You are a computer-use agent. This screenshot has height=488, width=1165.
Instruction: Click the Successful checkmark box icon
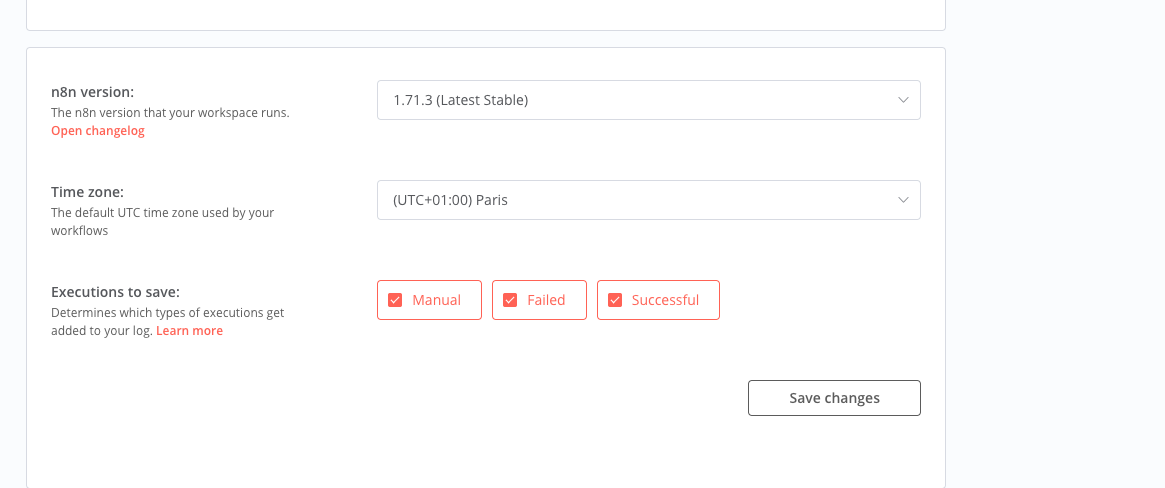[615, 300]
